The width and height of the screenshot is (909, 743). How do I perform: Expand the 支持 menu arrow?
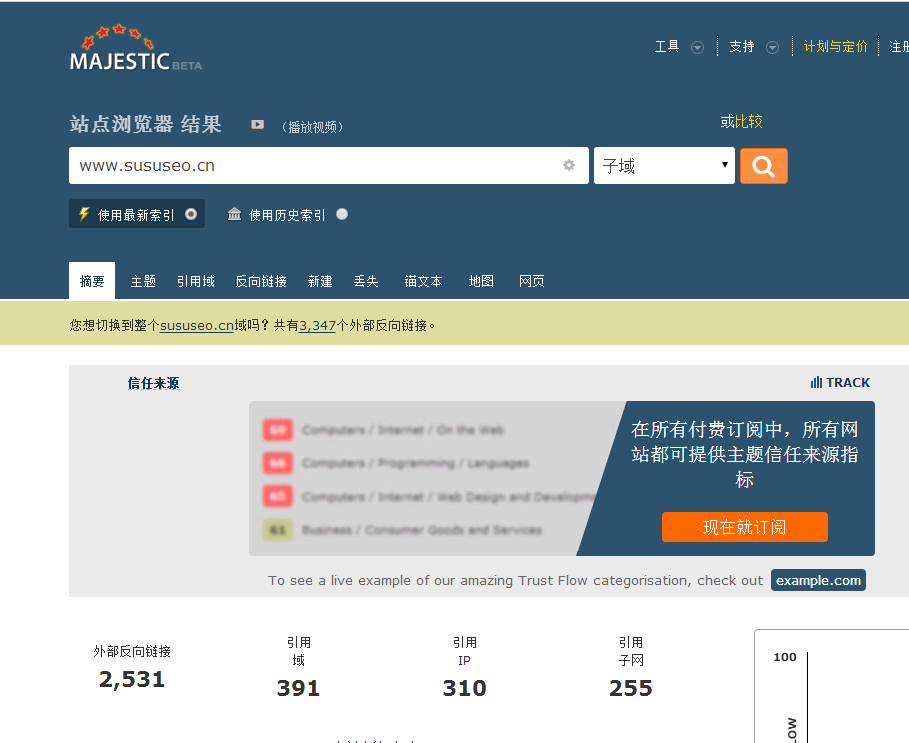click(x=772, y=47)
